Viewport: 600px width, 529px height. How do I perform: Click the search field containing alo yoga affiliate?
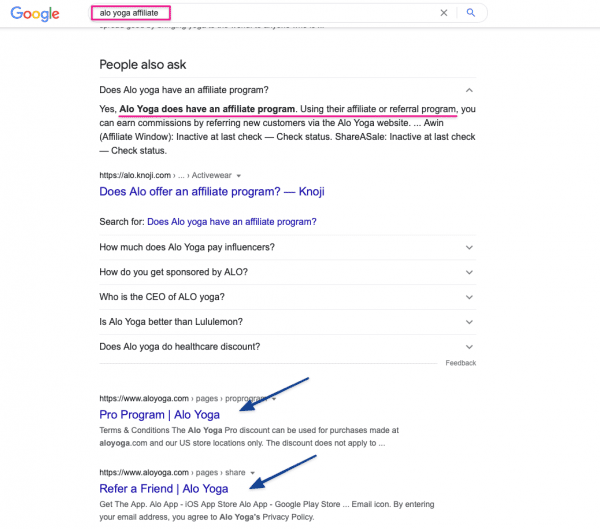pos(264,13)
